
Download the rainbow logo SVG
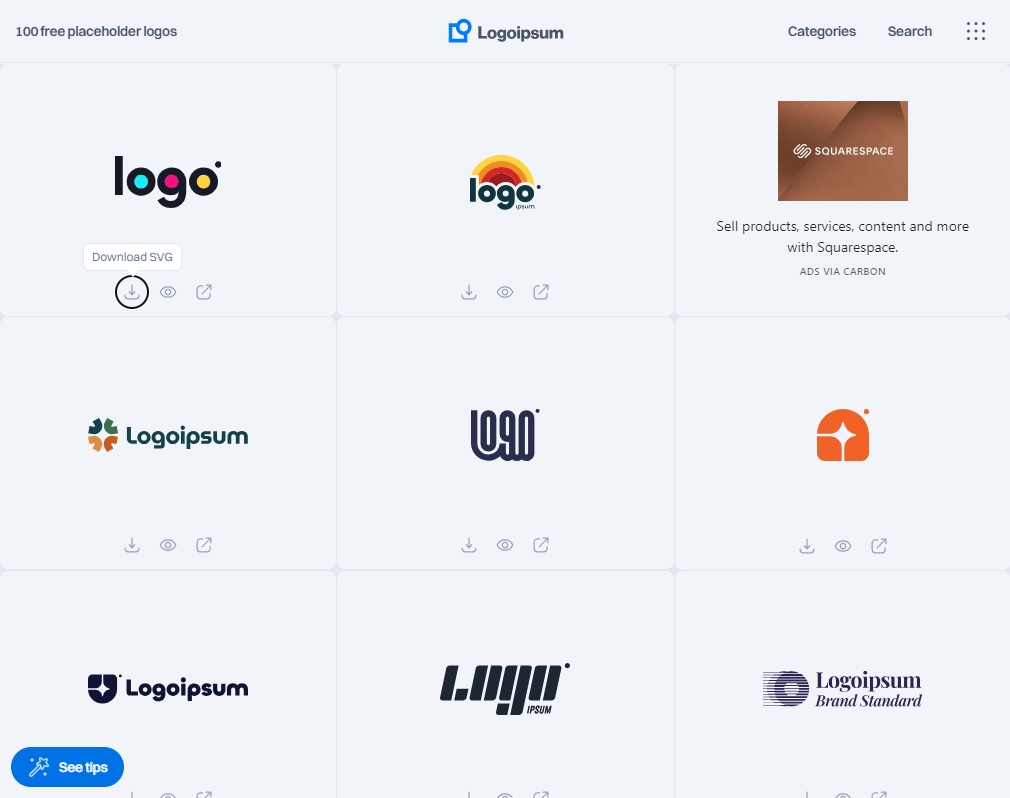pyautogui.click(x=469, y=292)
